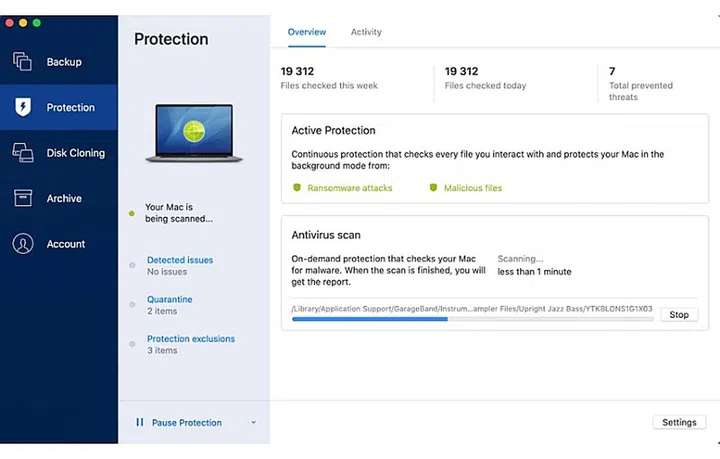Open the Detected issues link
Screen dimensions: 720x459
[x=180, y=260]
